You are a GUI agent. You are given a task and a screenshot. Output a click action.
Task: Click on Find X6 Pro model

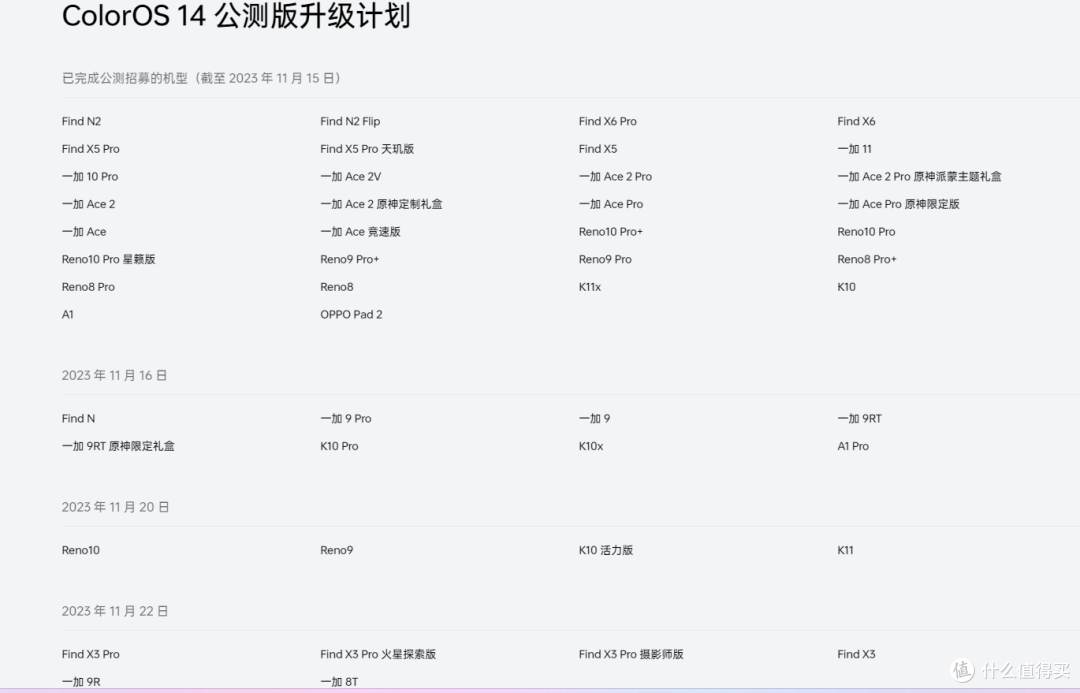click(607, 121)
